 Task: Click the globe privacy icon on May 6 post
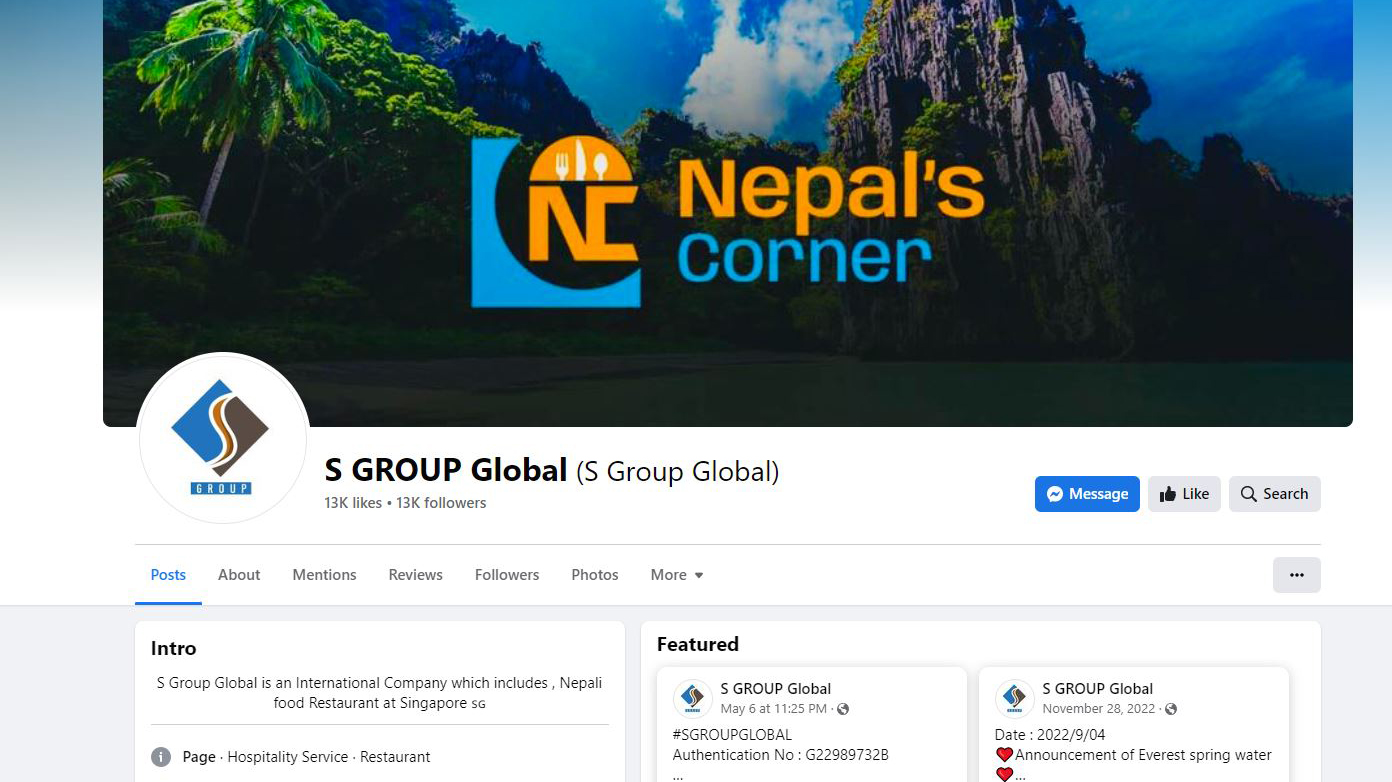843,709
